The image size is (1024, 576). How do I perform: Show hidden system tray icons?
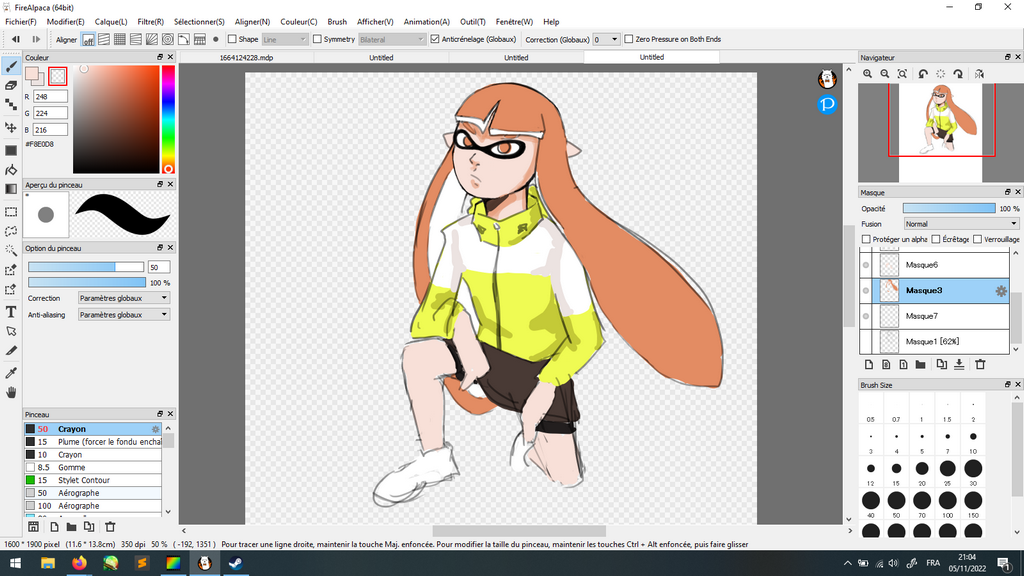848,563
